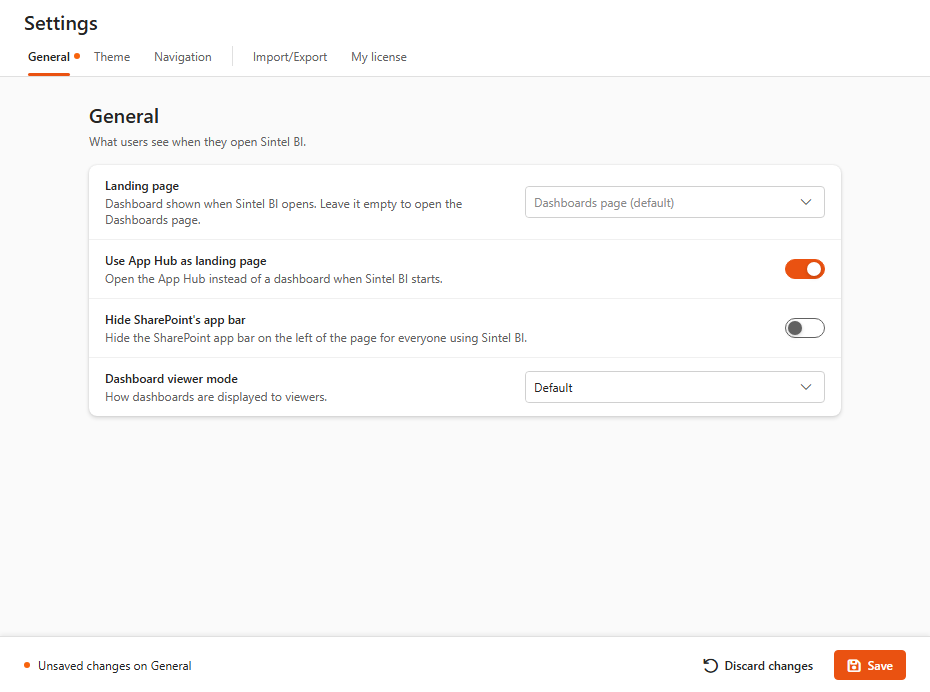Click 'Hide the SharePoint app bar on the left' description
This screenshot has width=930, height=692.
click(316, 338)
